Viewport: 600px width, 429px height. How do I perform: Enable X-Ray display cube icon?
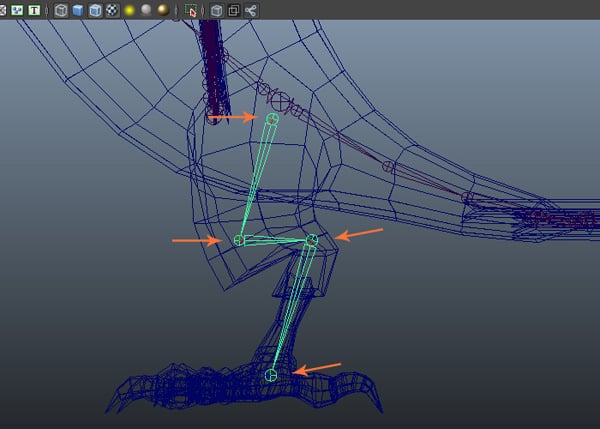215,11
